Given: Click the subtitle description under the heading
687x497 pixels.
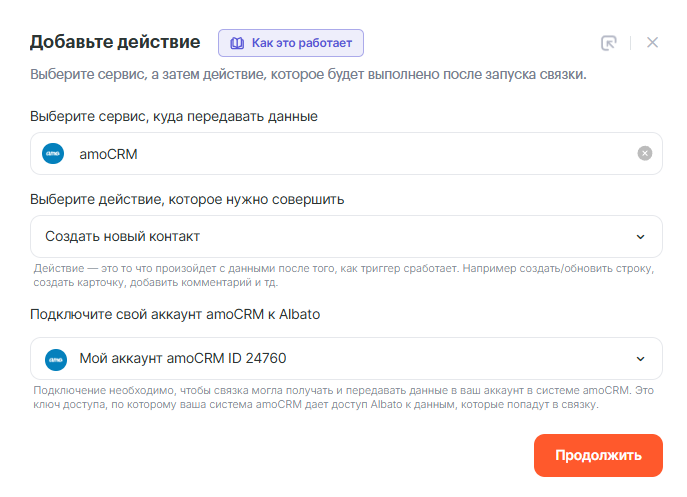Looking at the screenshot, I should tap(308, 75).
